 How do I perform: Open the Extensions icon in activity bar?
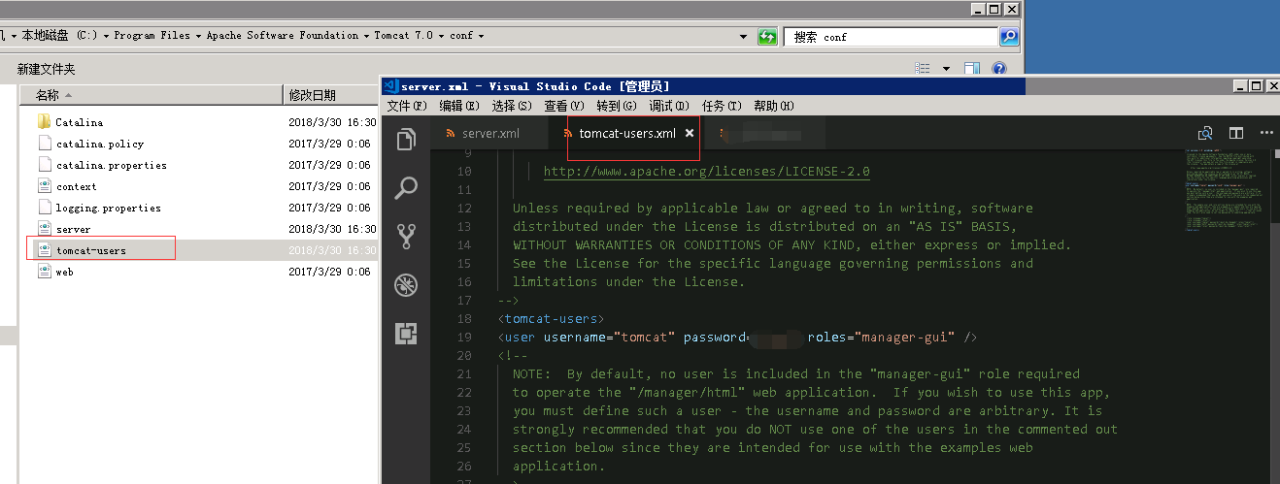click(406, 334)
